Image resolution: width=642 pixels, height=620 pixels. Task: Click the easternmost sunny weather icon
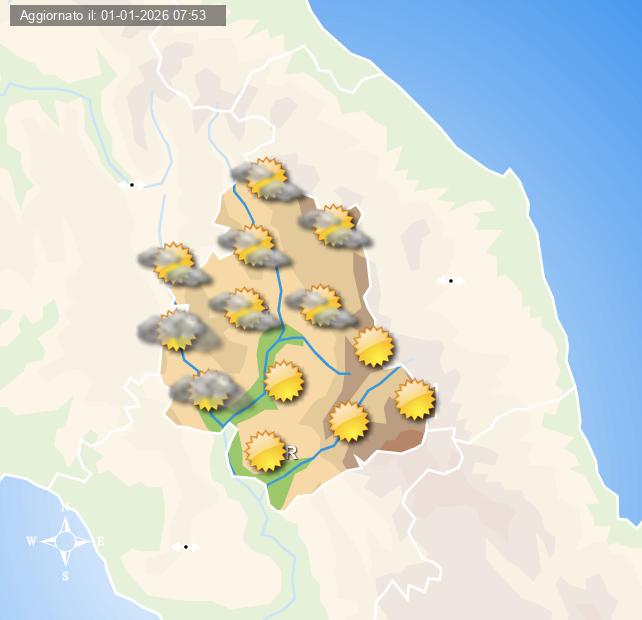point(415,400)
